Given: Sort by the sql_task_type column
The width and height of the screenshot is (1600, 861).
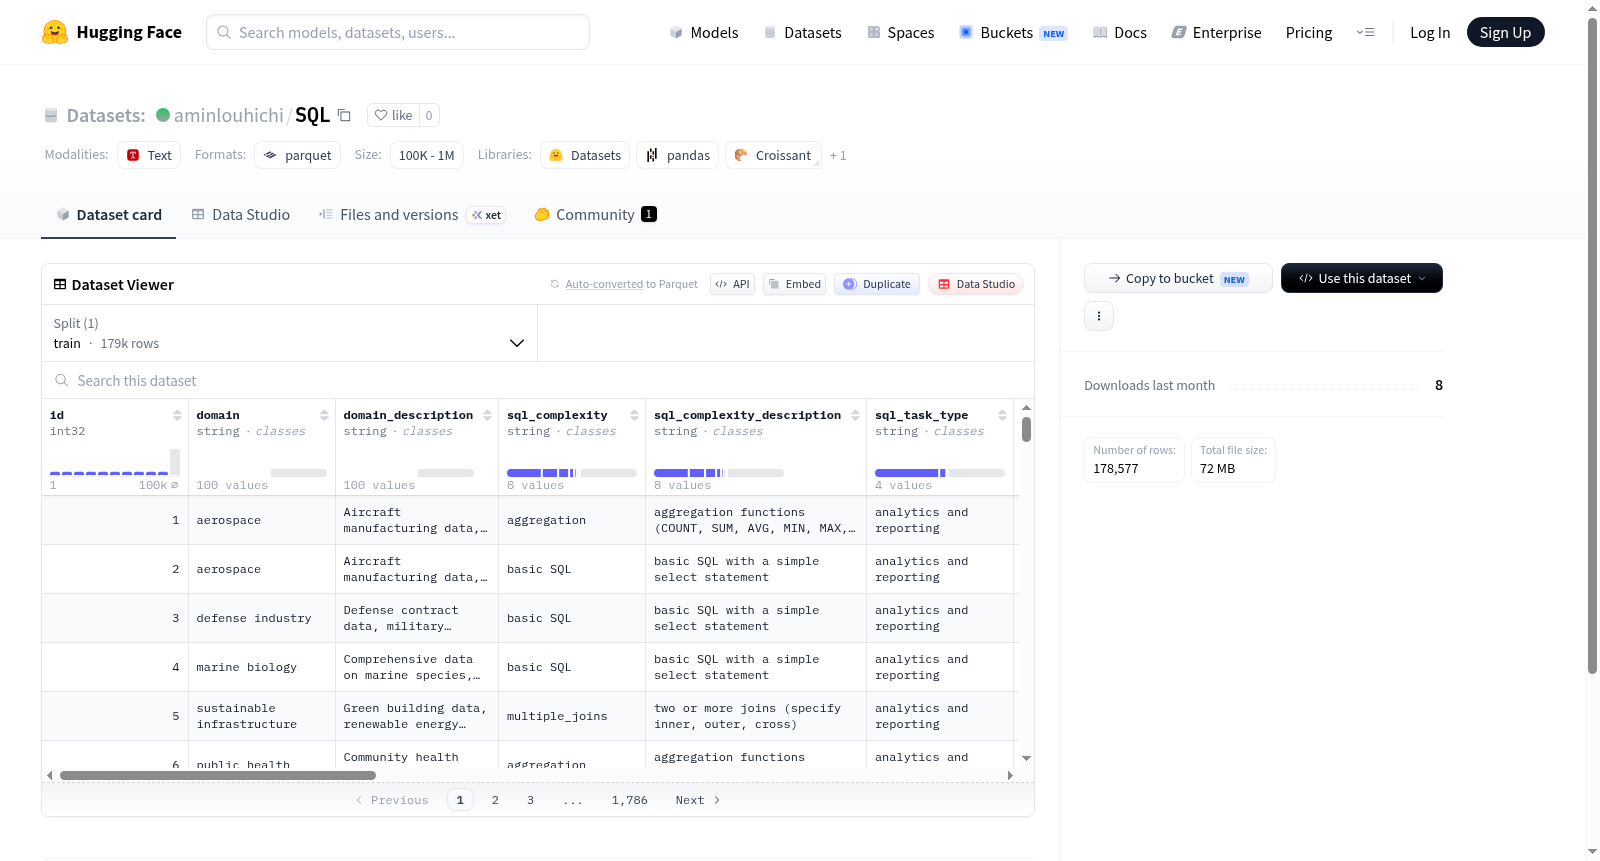Looking at the screenshot, I should point(1002,415).
